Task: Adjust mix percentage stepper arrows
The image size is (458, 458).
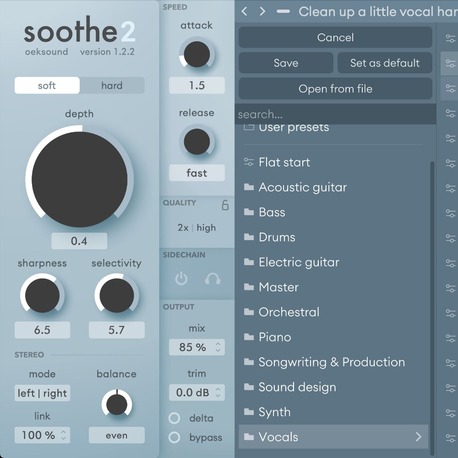Action: 218,347
